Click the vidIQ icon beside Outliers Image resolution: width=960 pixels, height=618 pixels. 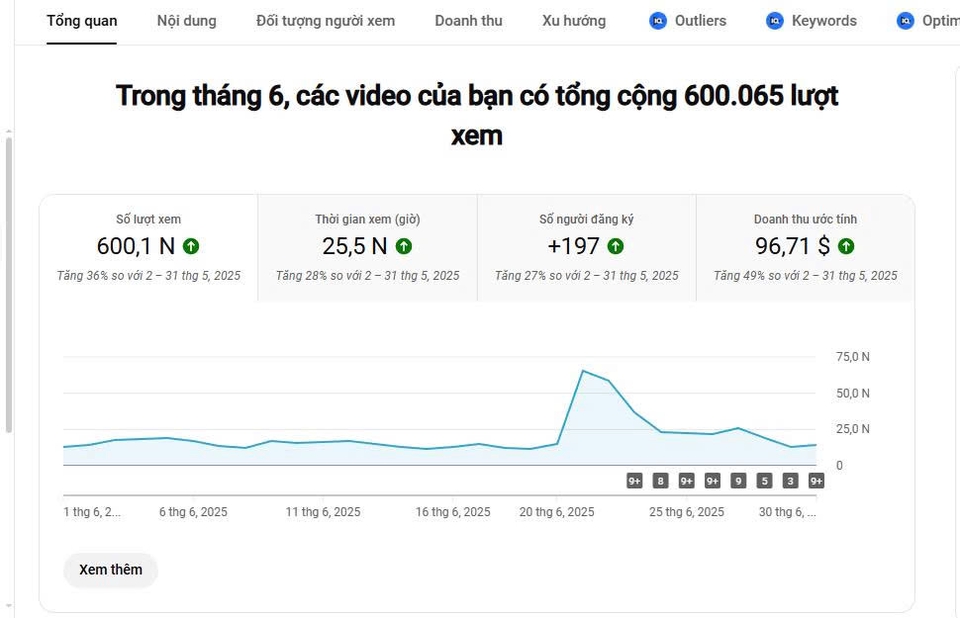[x=658, y=21]
